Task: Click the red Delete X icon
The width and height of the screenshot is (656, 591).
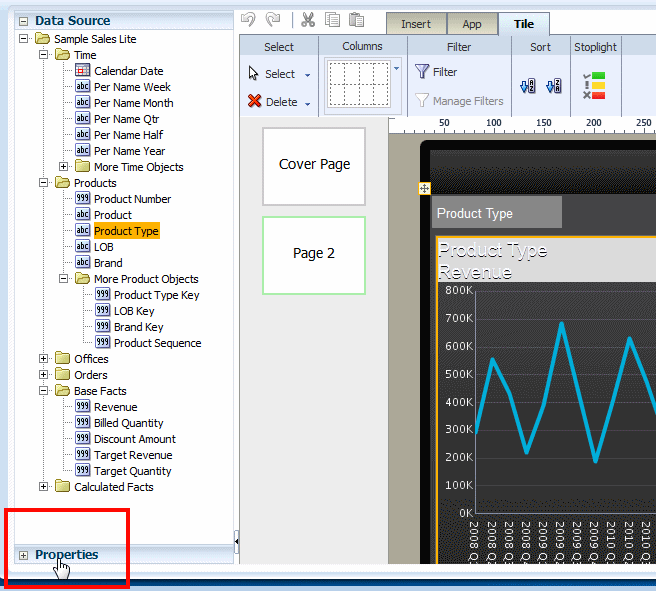Action: pos(254,101)
